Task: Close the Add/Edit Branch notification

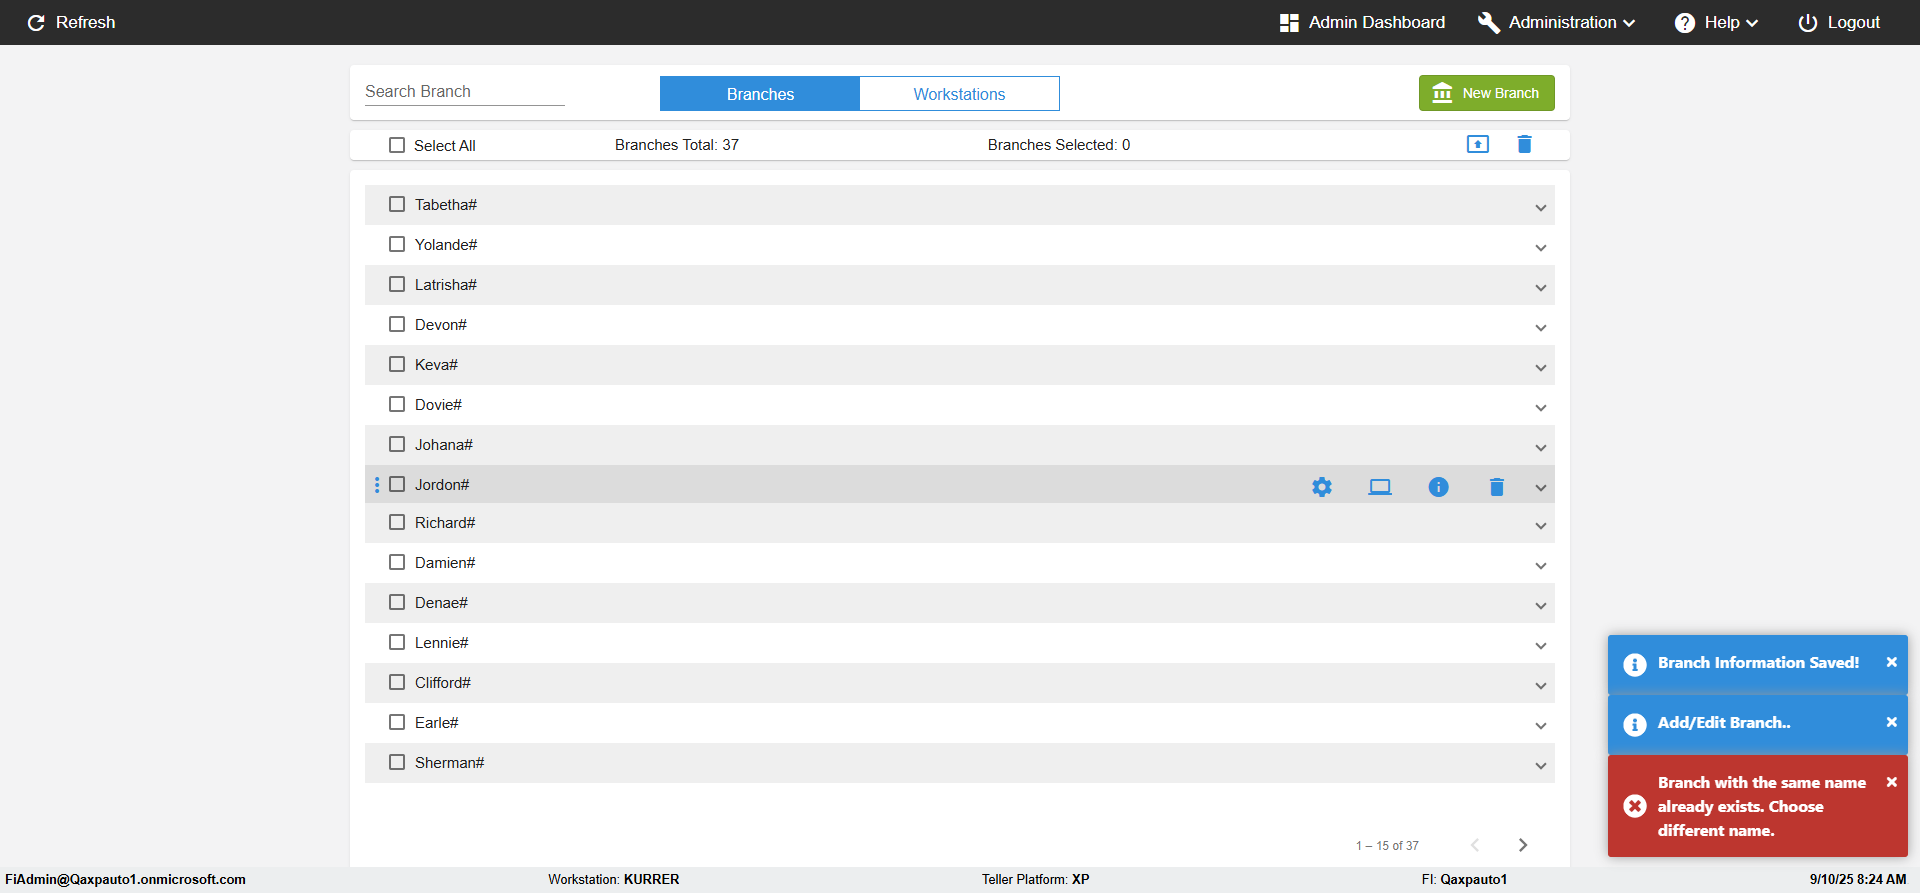Action: (x=1892, y=722)
